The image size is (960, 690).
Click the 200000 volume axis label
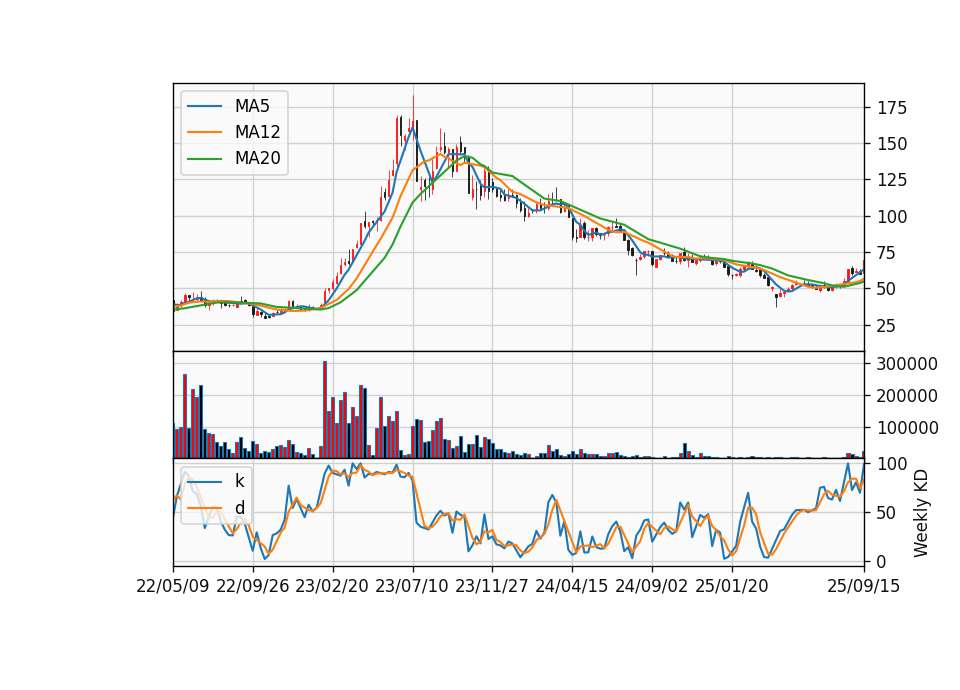coord(907,396)
